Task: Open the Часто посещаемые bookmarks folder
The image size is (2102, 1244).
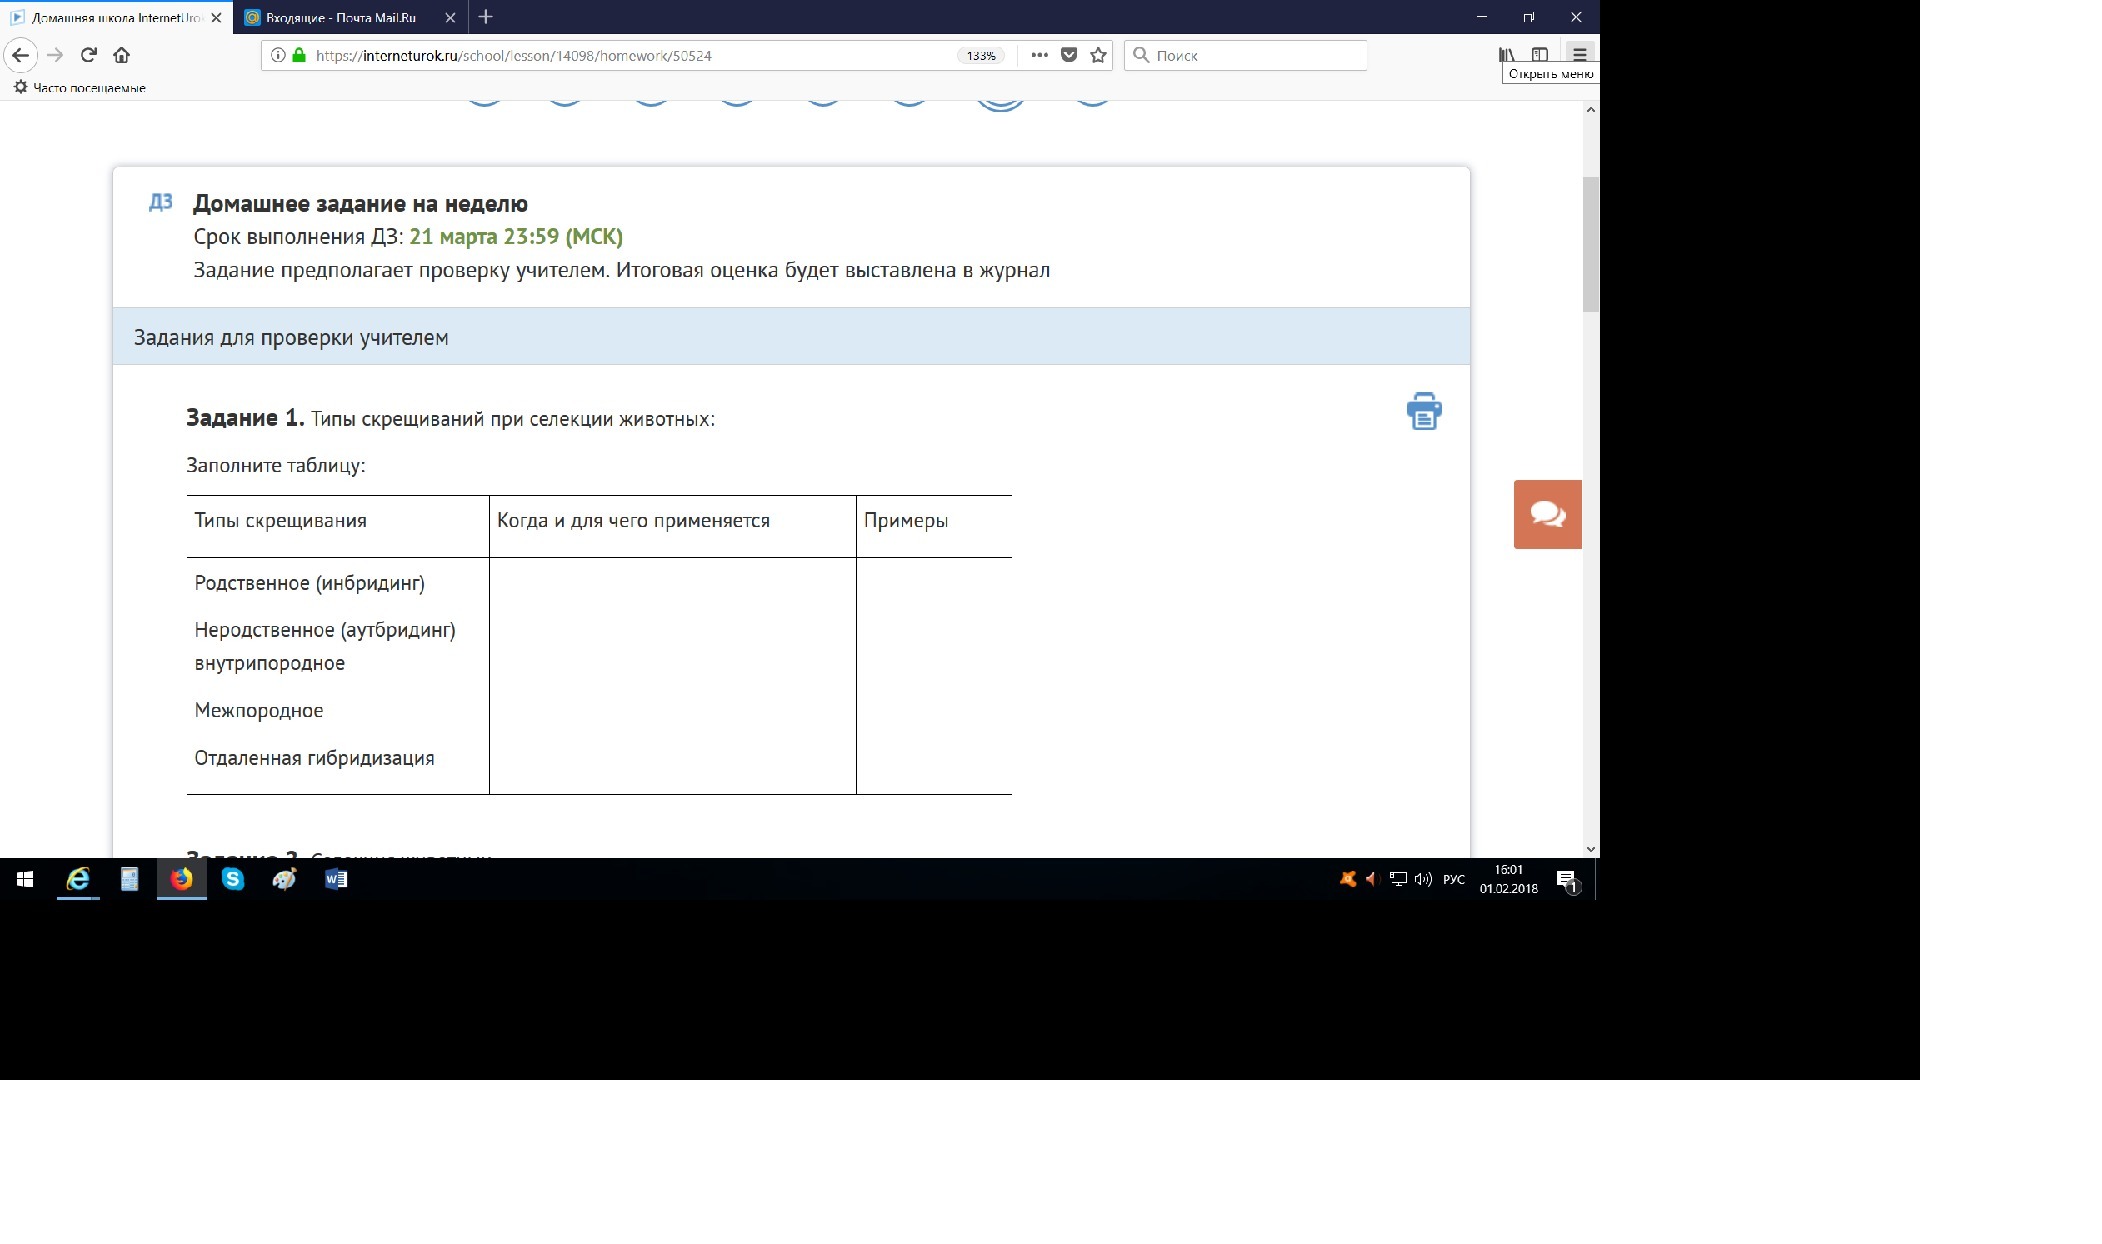Action: point(80,88)
